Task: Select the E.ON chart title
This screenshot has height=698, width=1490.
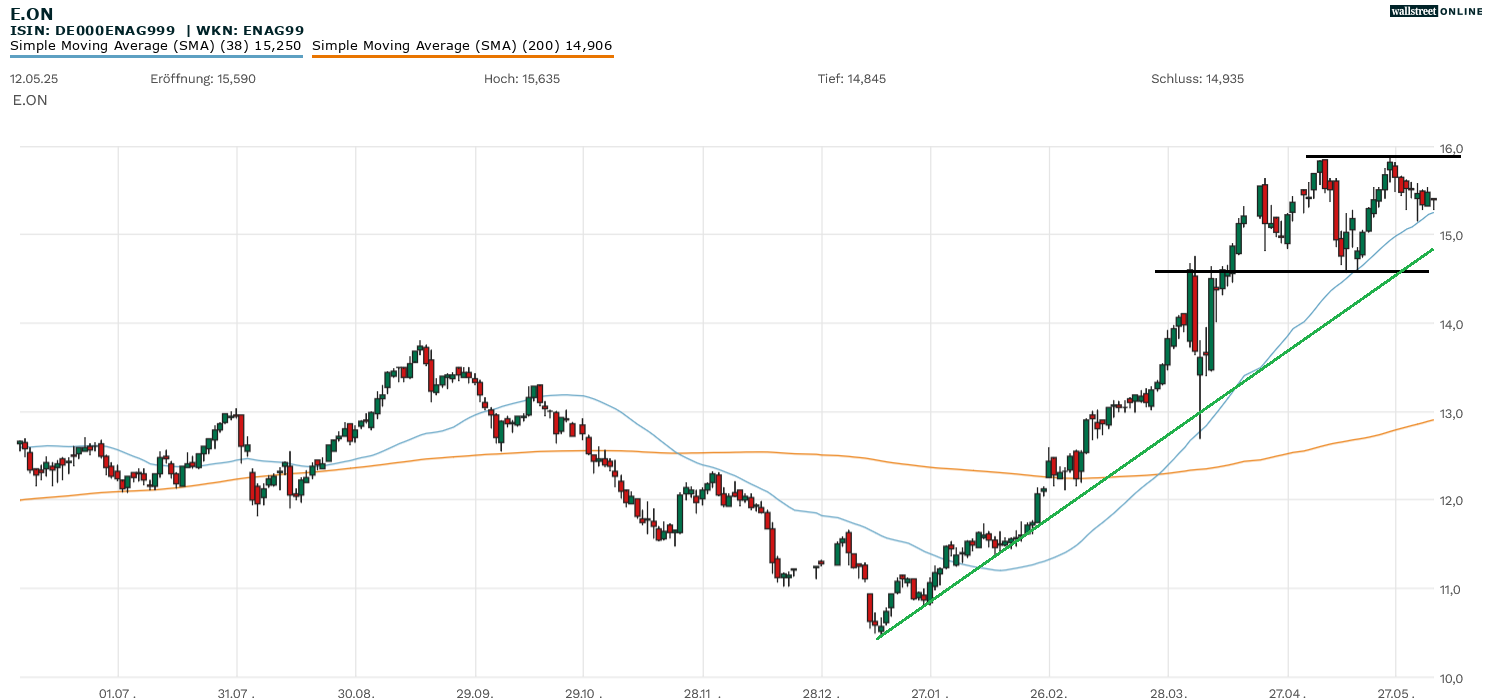Action: tap(32, 14)
